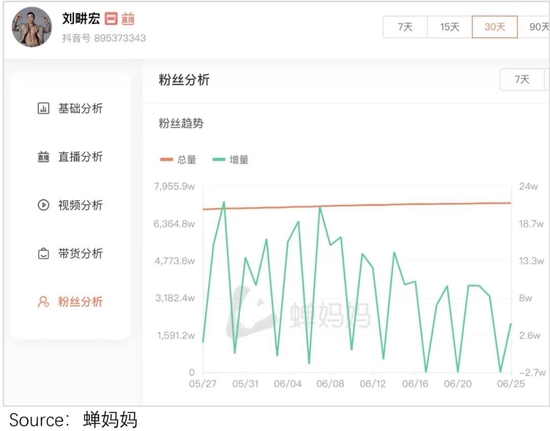The image size is (550, 431).
Task: Select 7天 in the 粉丝分析 section
Action: 522,80
